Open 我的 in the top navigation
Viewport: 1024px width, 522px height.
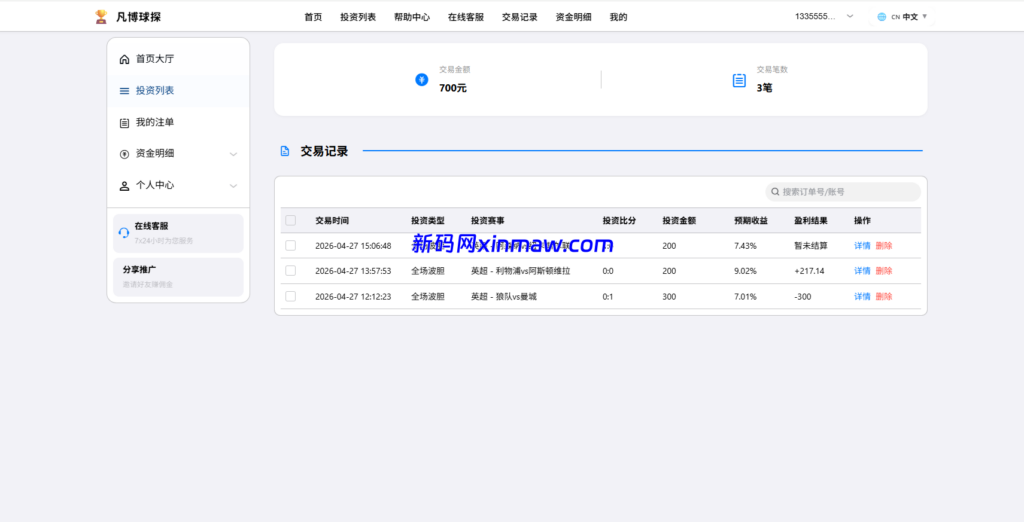pyautogui.click(x=618, y=18)
